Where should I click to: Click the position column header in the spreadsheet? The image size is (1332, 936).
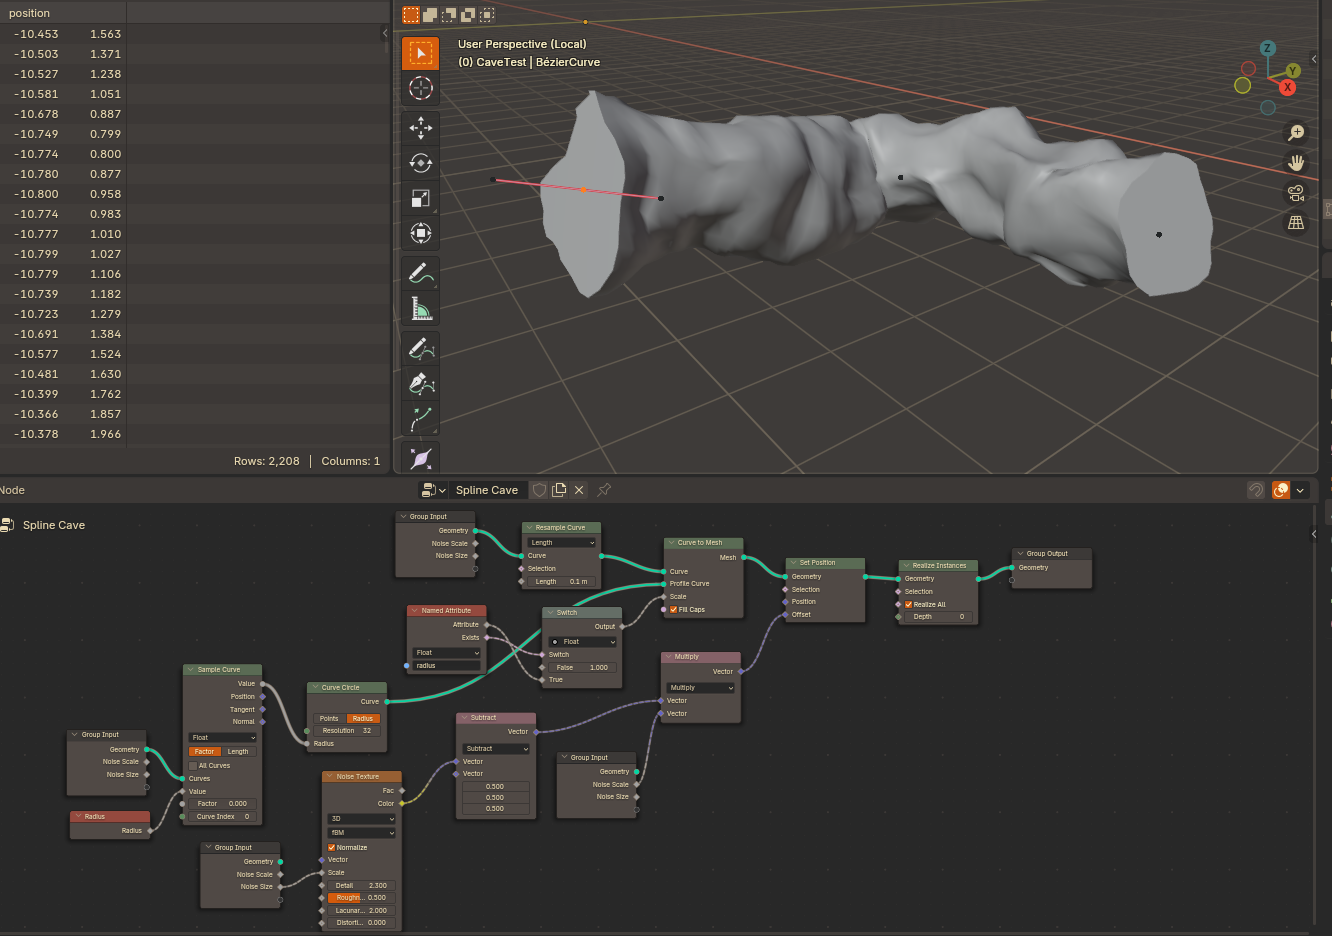pyautogui.click(x=30, y=13)
